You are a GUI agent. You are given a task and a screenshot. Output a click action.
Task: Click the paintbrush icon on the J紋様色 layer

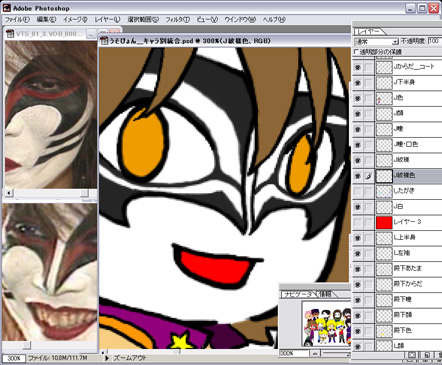coord(368,176)
